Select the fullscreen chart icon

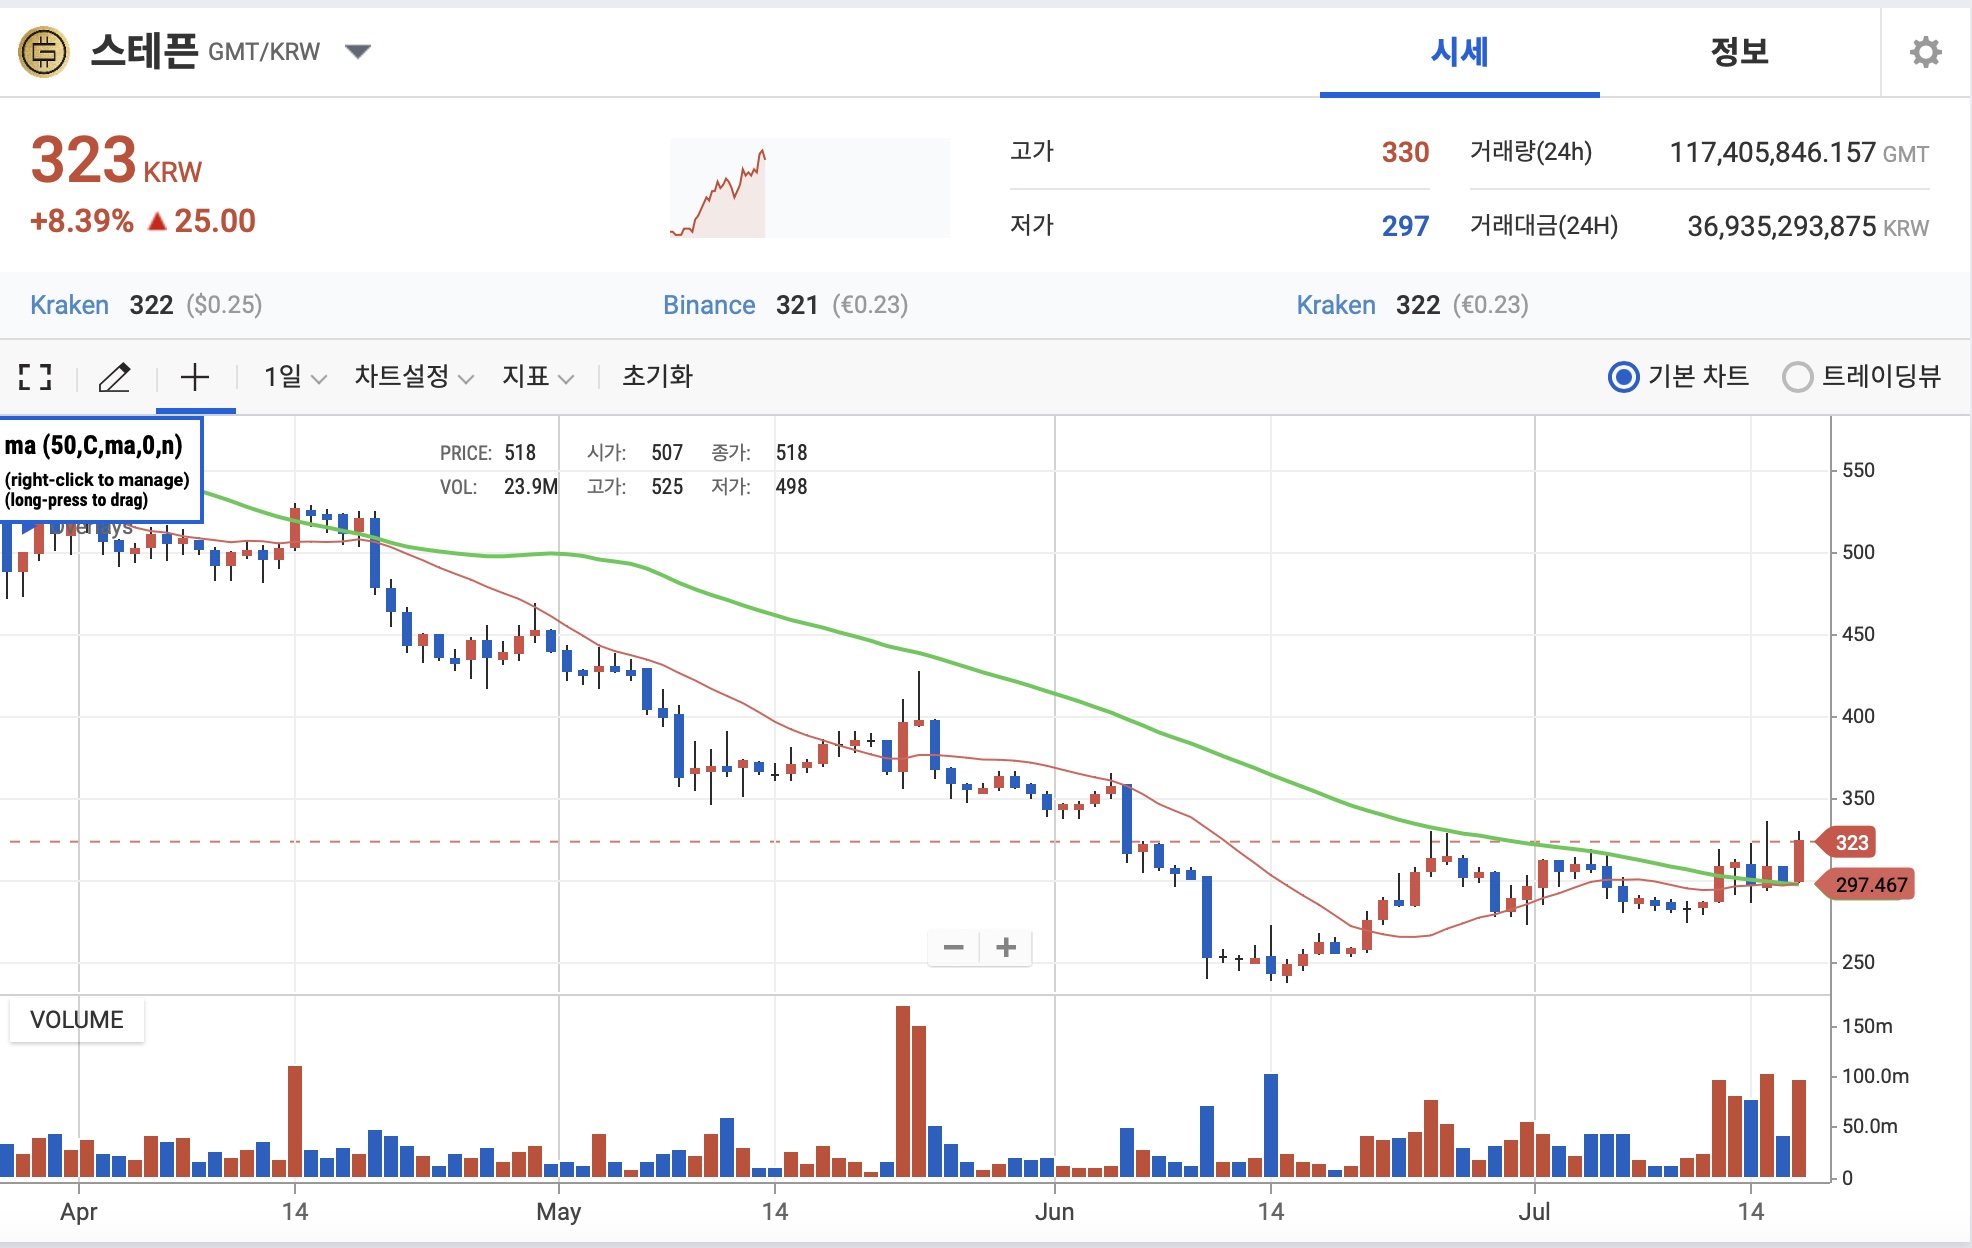[36, 378]
